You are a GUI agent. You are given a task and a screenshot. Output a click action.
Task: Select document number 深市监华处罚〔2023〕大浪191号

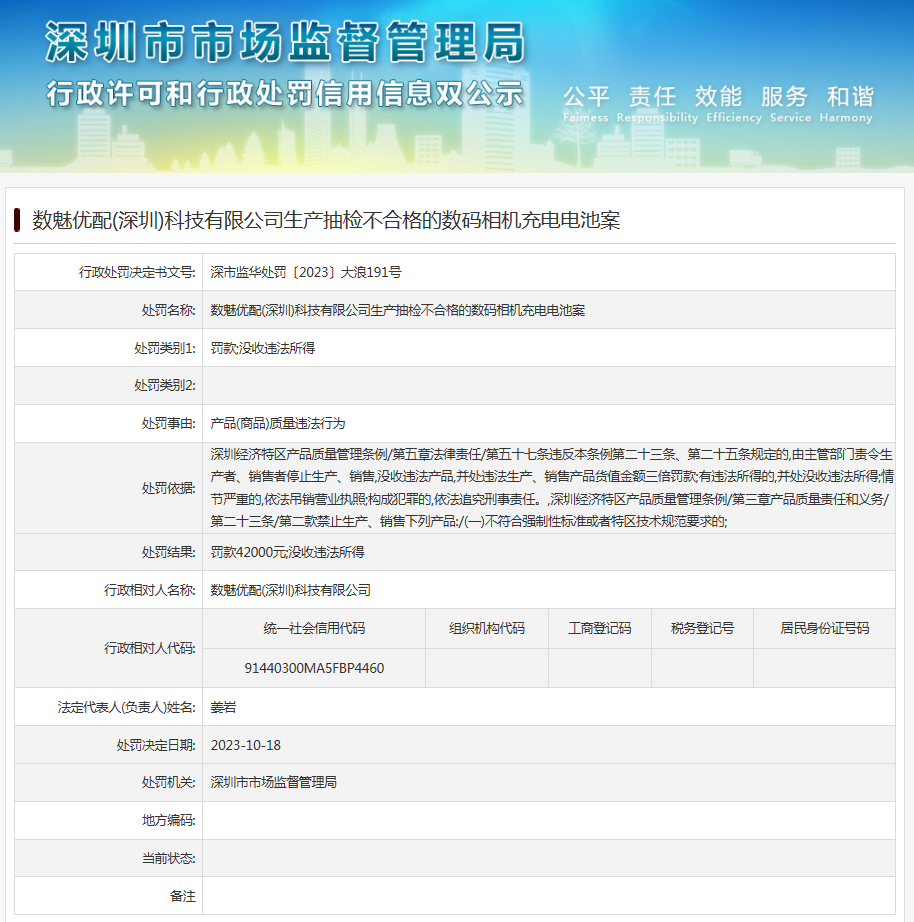pyautogui.click(x=306, y=272)
